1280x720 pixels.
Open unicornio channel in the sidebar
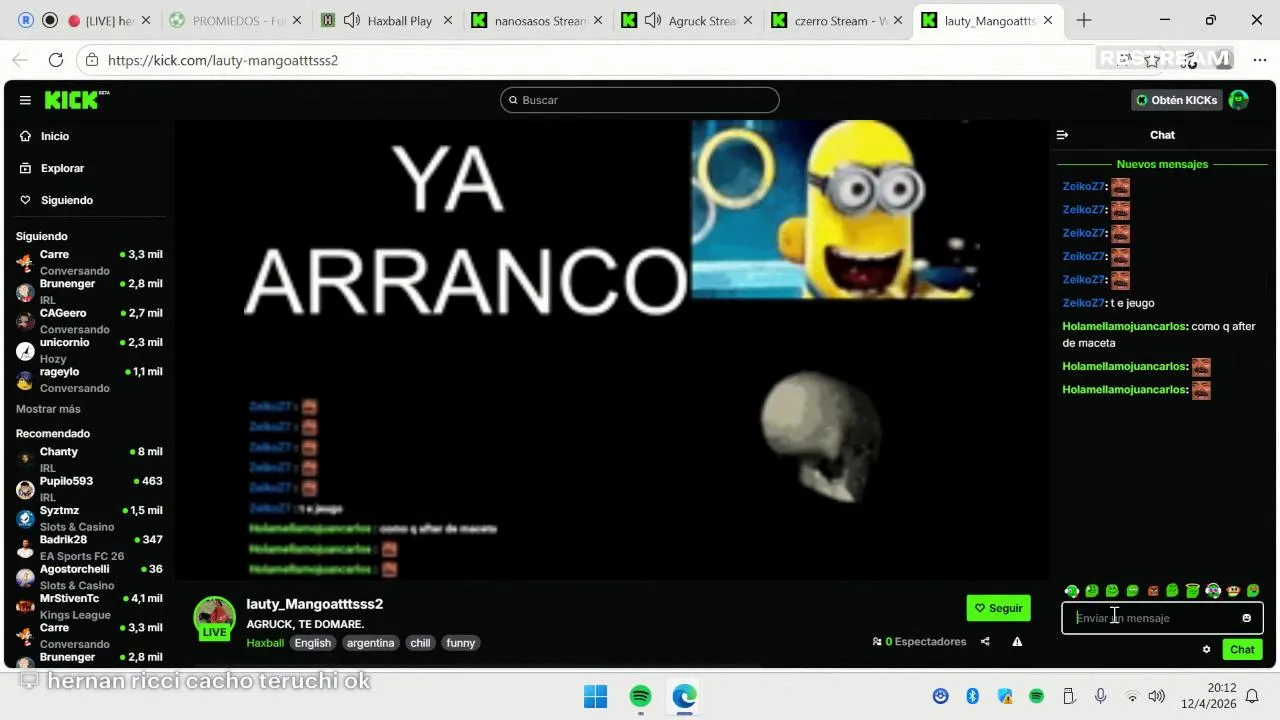pos(89,350)
